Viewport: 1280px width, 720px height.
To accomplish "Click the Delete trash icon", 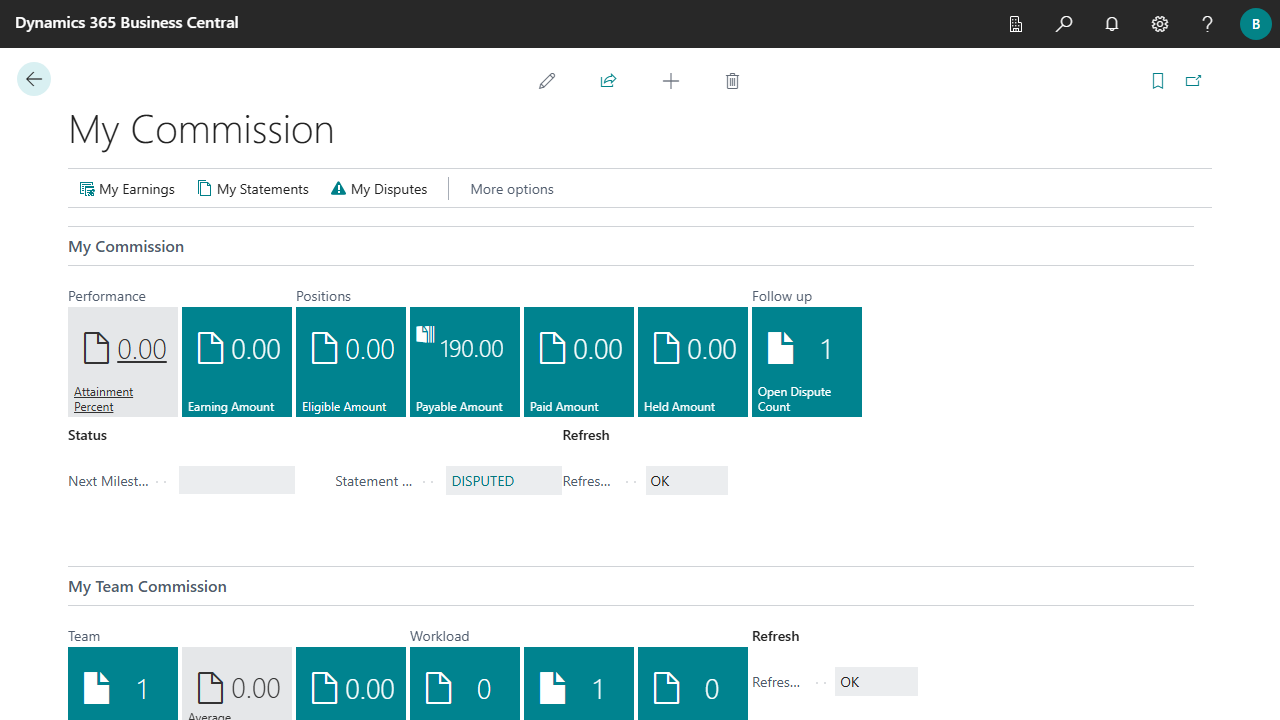I will [732, 81].
